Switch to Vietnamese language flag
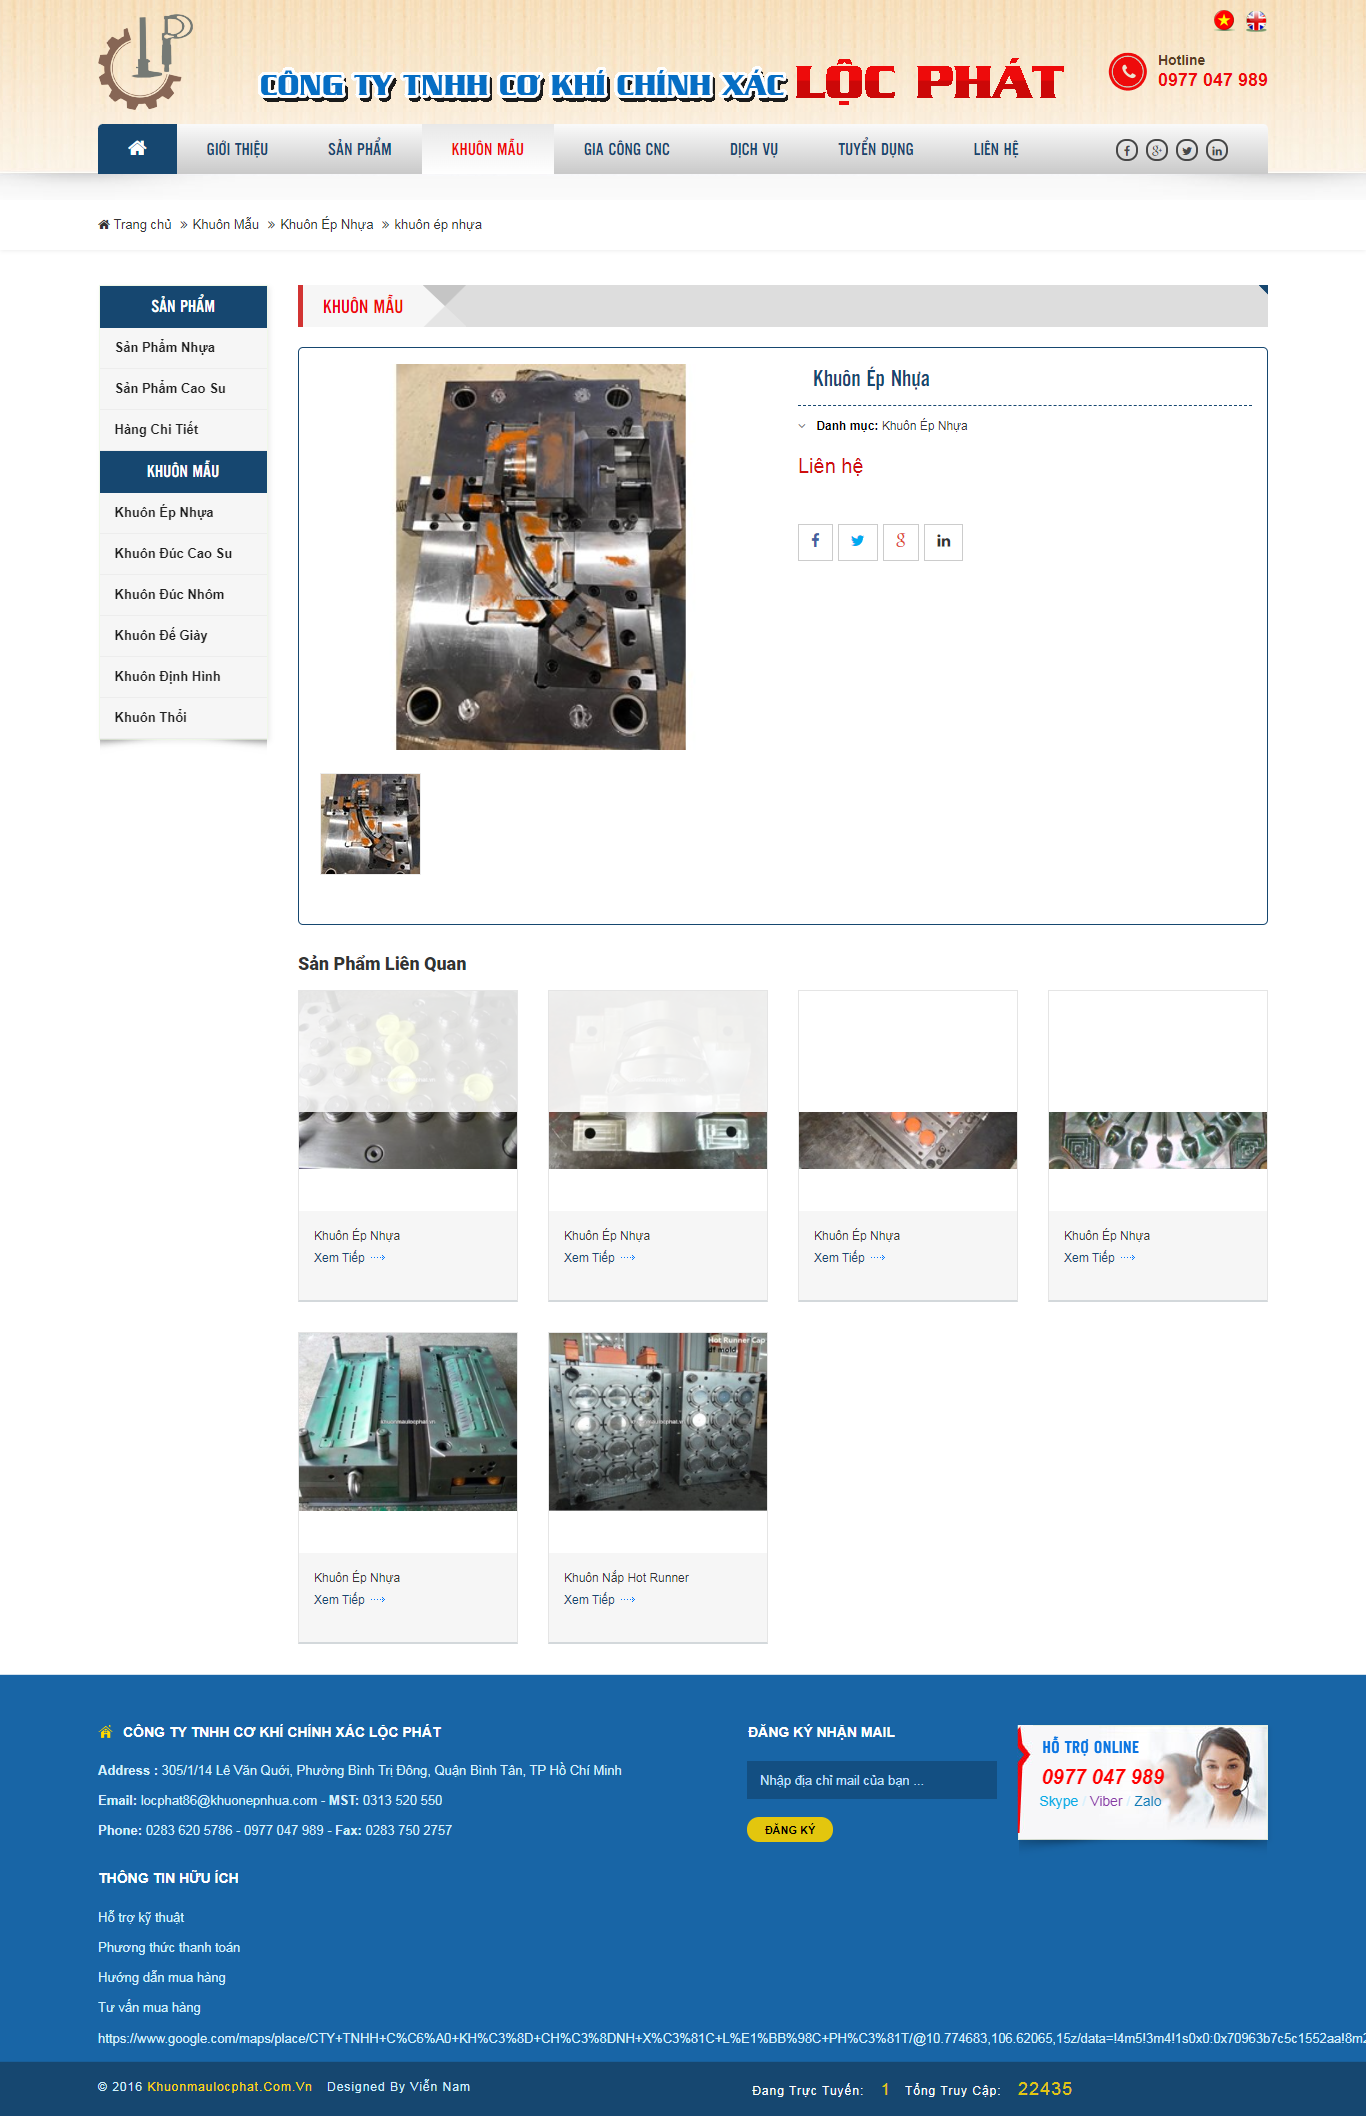 point(1224,20)
